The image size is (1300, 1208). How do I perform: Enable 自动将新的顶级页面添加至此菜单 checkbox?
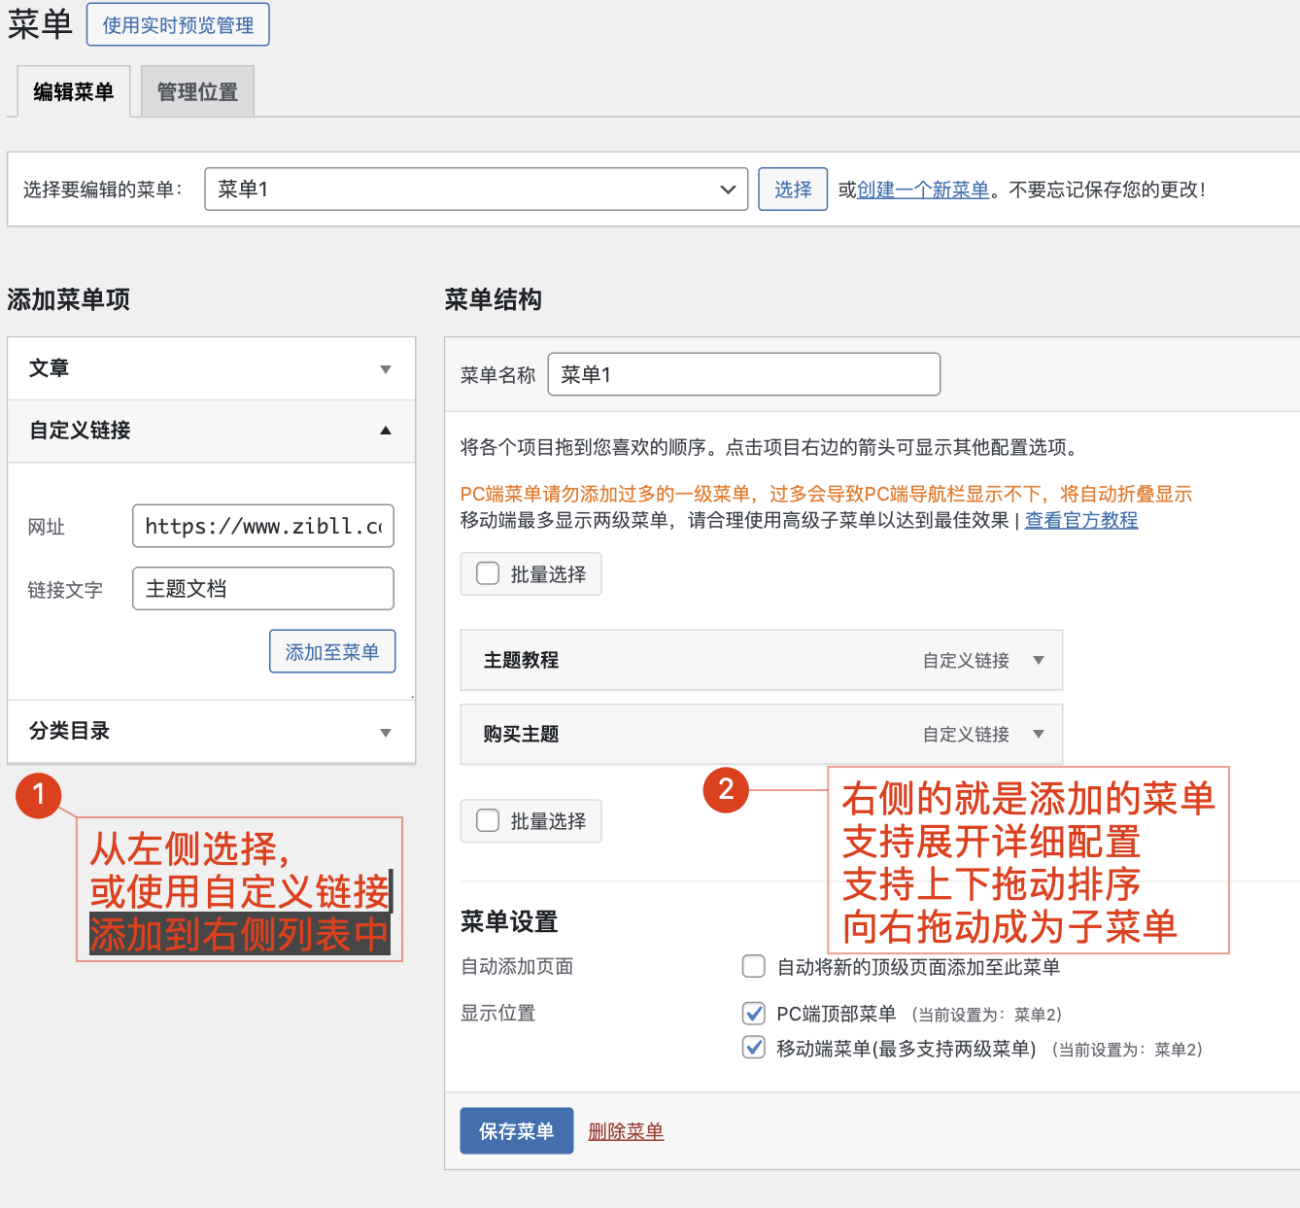pyautogui.click(x=753, y=967)
